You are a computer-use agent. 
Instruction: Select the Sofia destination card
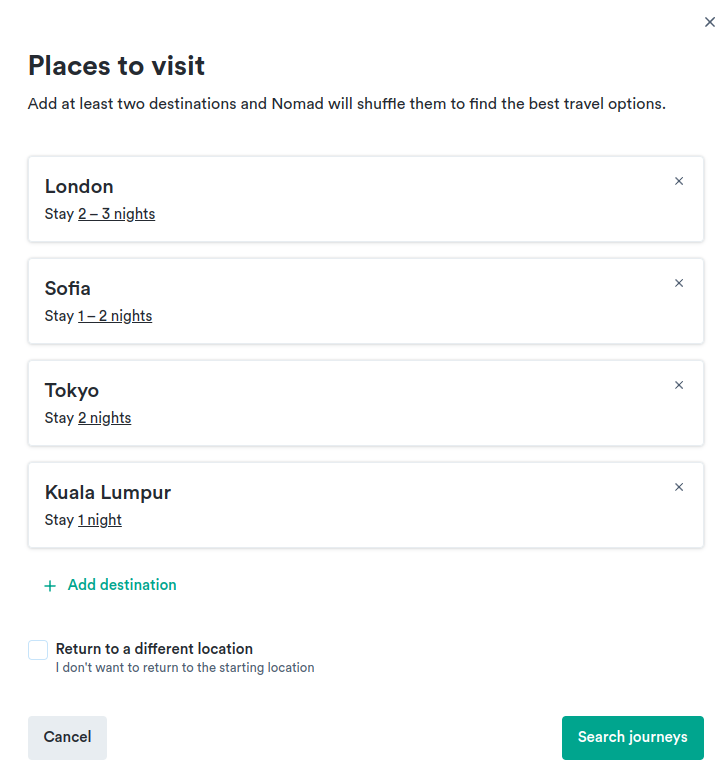click(366, 301)
